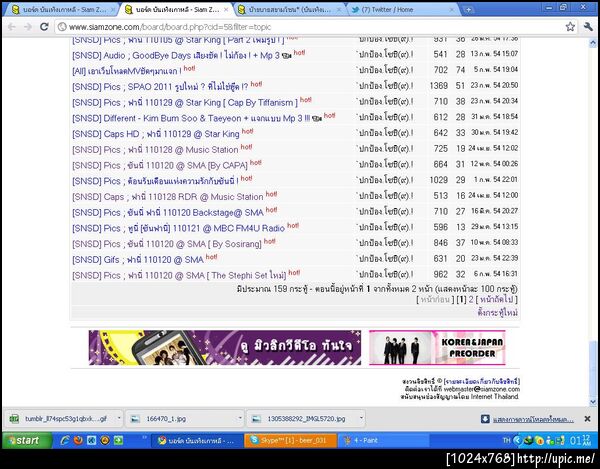Click the TH language indicator in tray
The image size is (600, 469).
(506, 440)
